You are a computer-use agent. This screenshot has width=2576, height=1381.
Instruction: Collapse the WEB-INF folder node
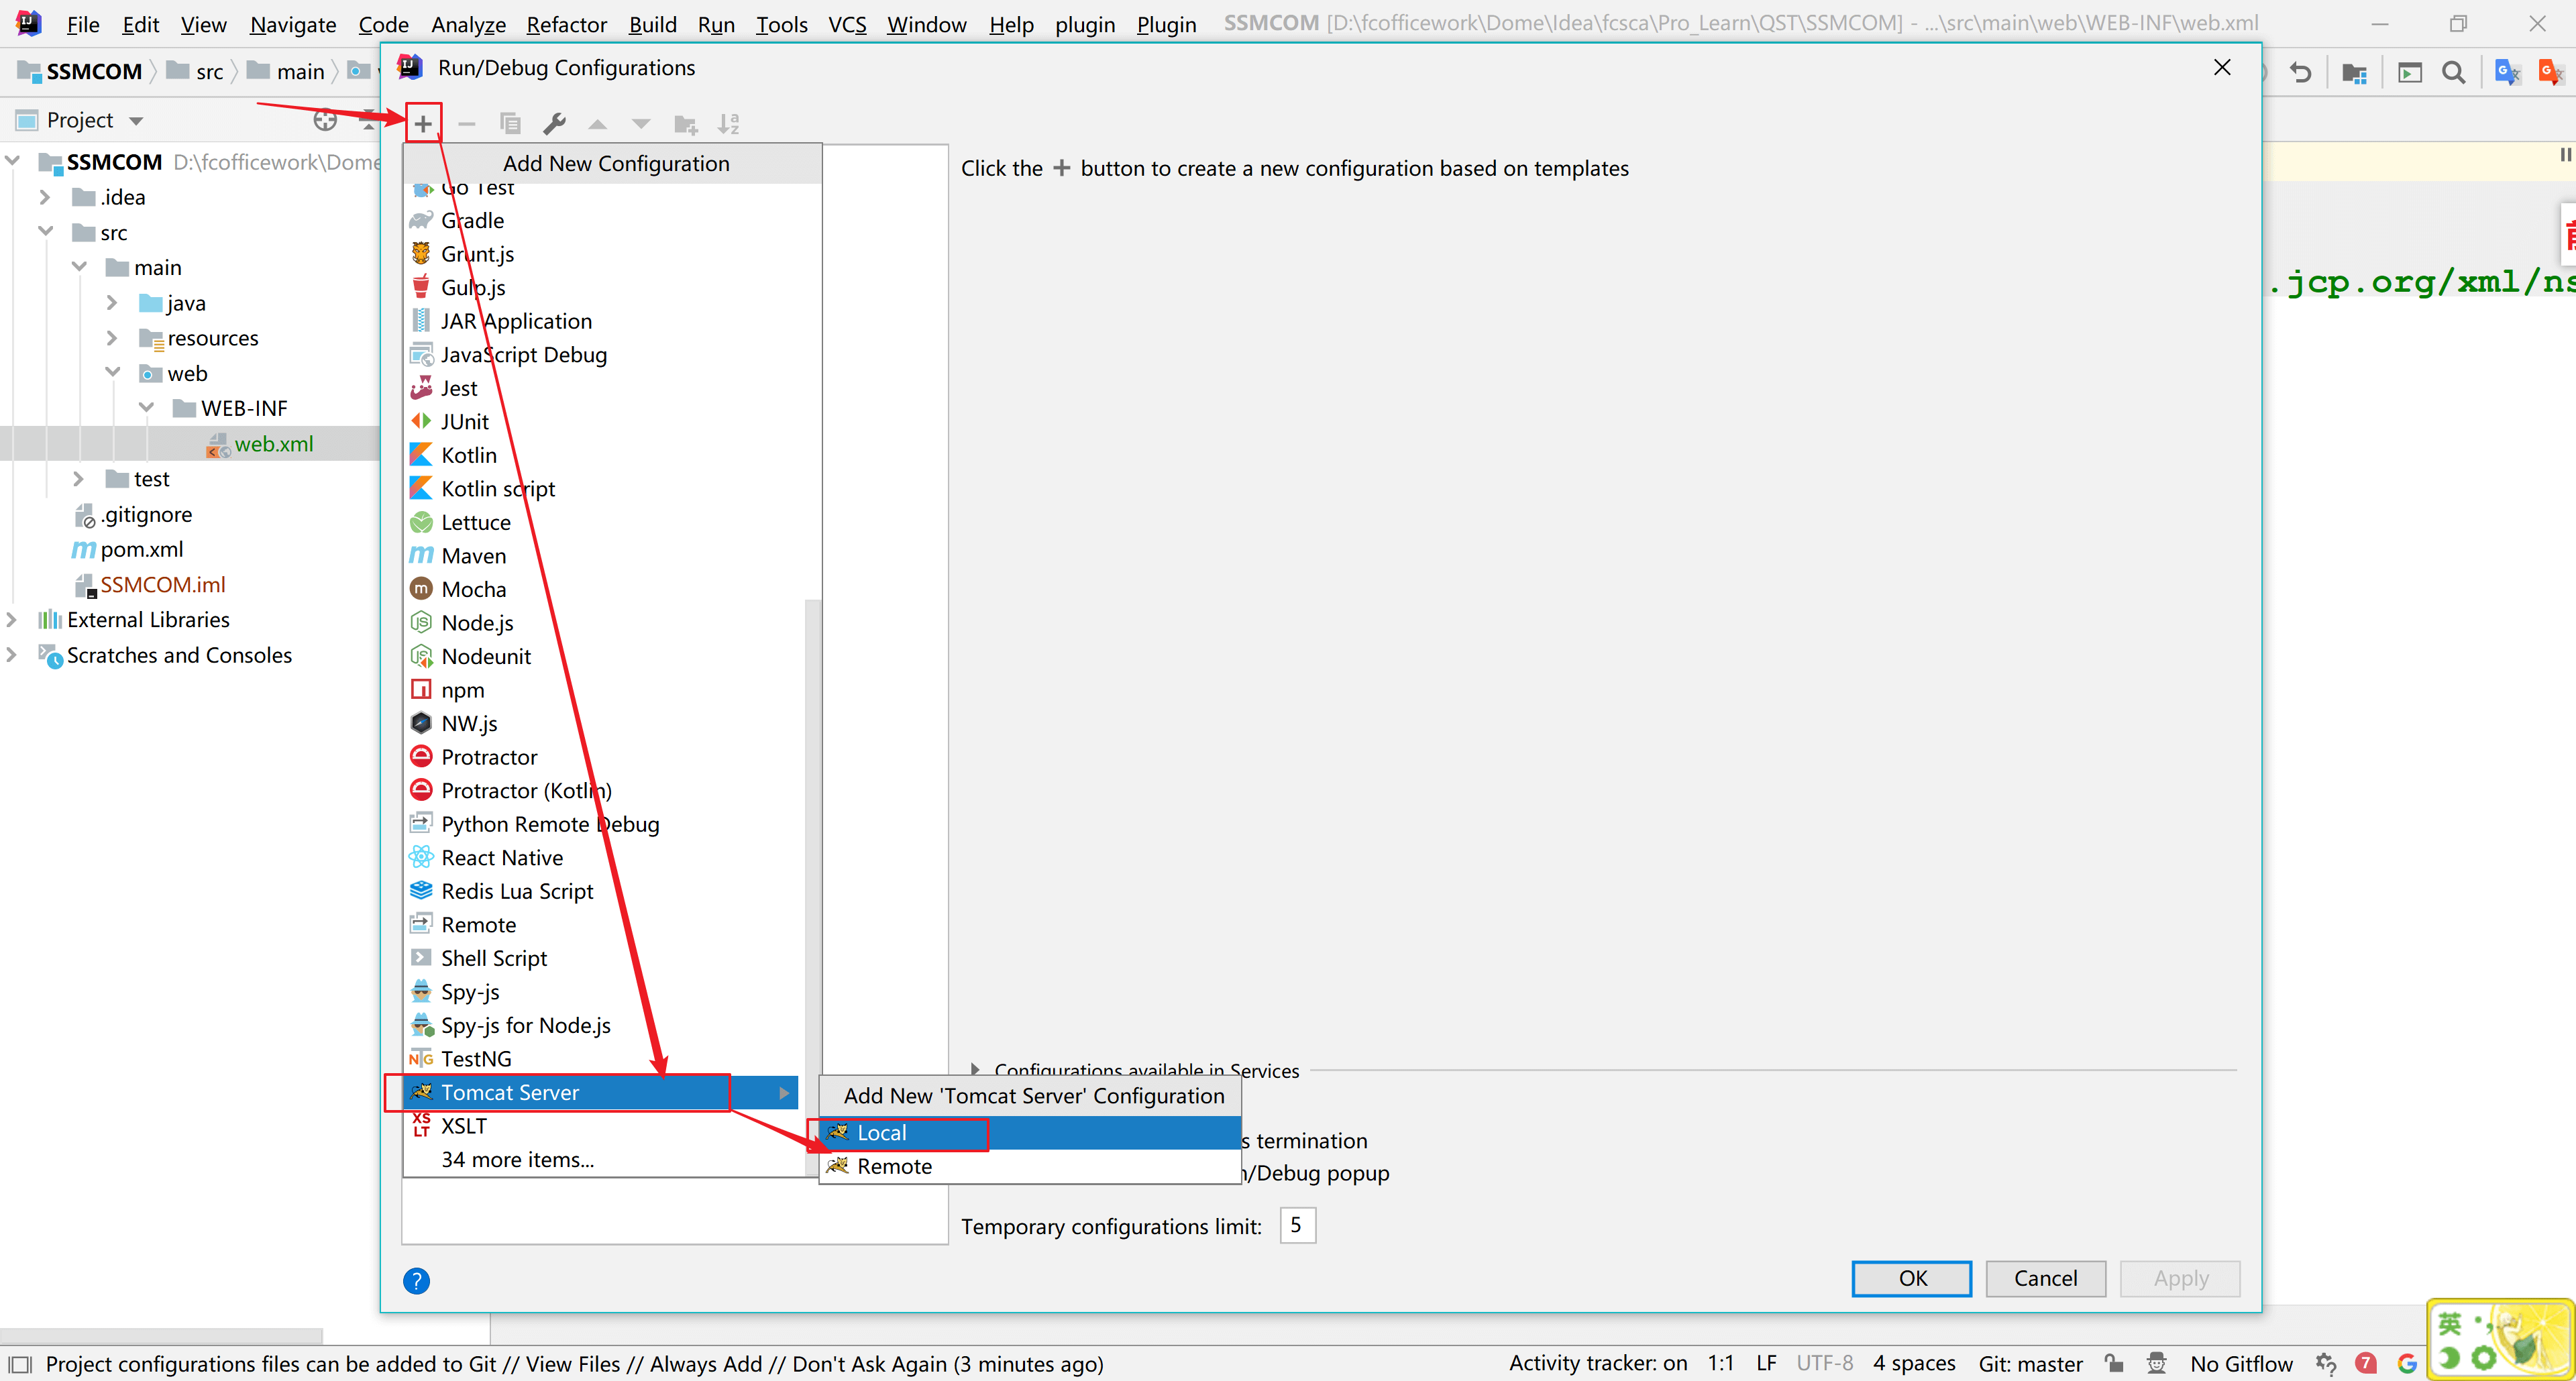pos(147,408)
